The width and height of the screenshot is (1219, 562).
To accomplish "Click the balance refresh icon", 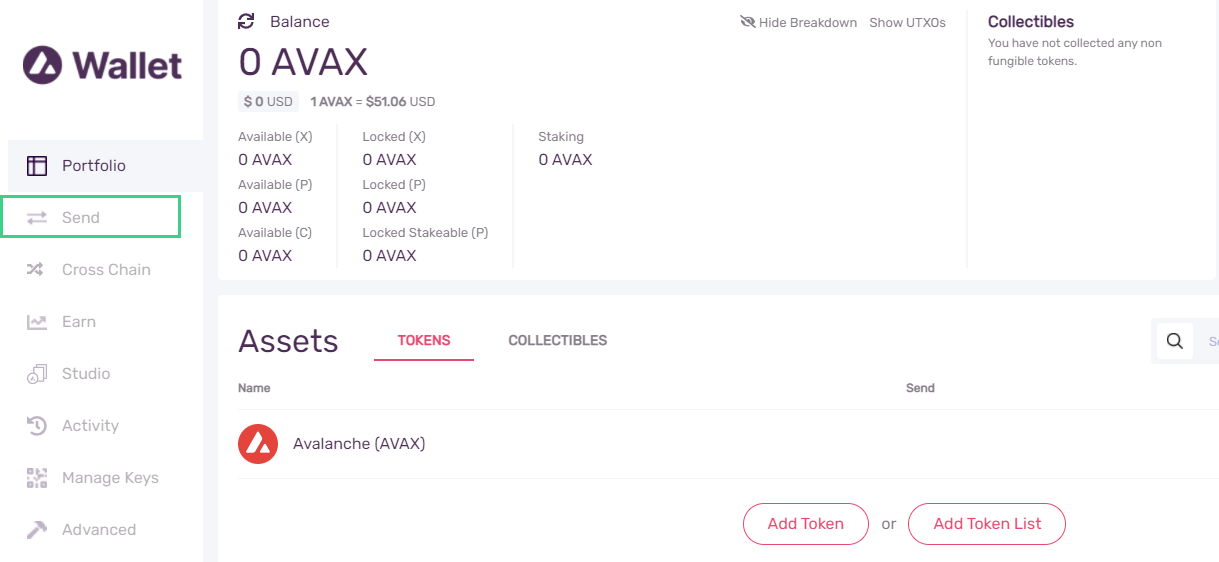I will [246, 21].
